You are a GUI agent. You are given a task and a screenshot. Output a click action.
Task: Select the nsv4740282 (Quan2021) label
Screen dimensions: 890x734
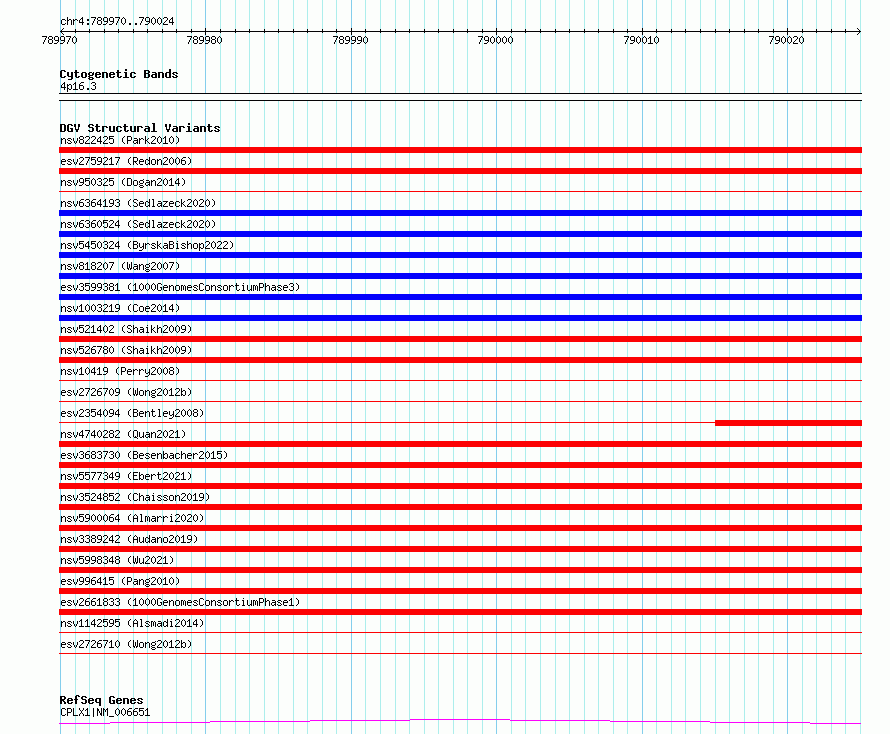pyautogui.click(x=123, y=434)
